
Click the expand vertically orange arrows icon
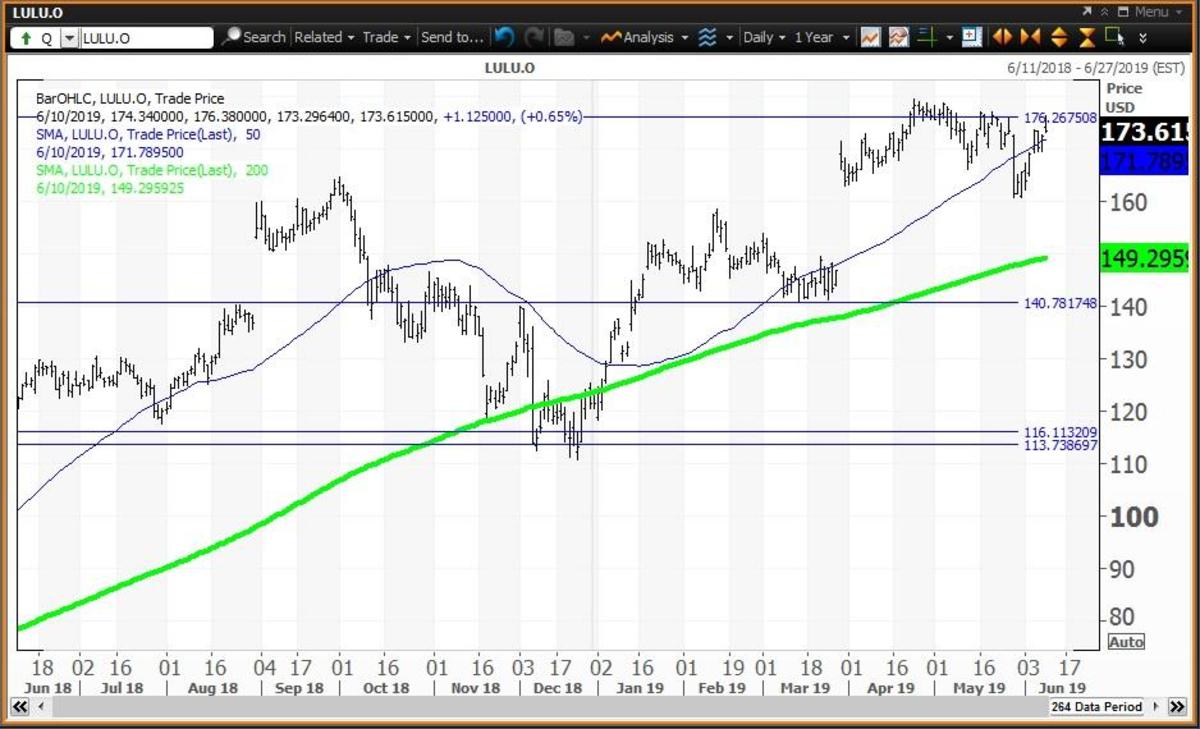pos(1059,37)
